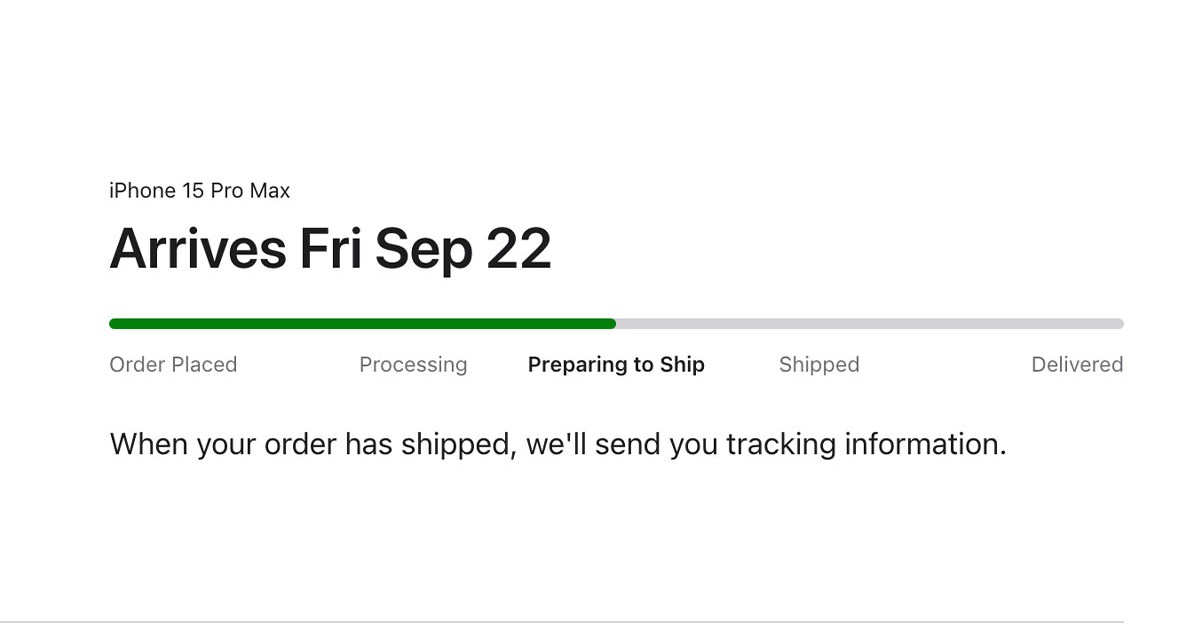This screenshot has height=630, width=1200.
Task: Click the tracking information message text
Action: tap(557, 443)
